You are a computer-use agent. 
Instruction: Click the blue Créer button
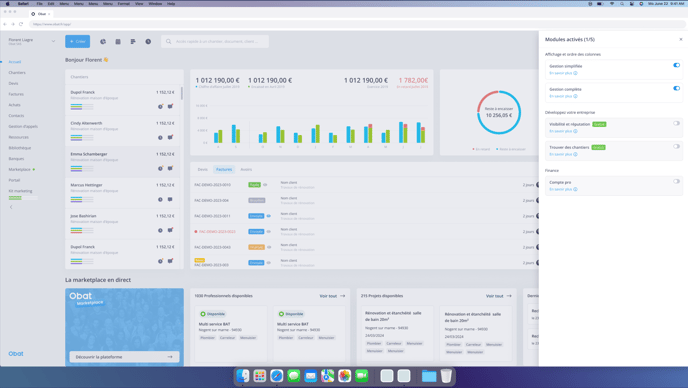coord(78,41)
